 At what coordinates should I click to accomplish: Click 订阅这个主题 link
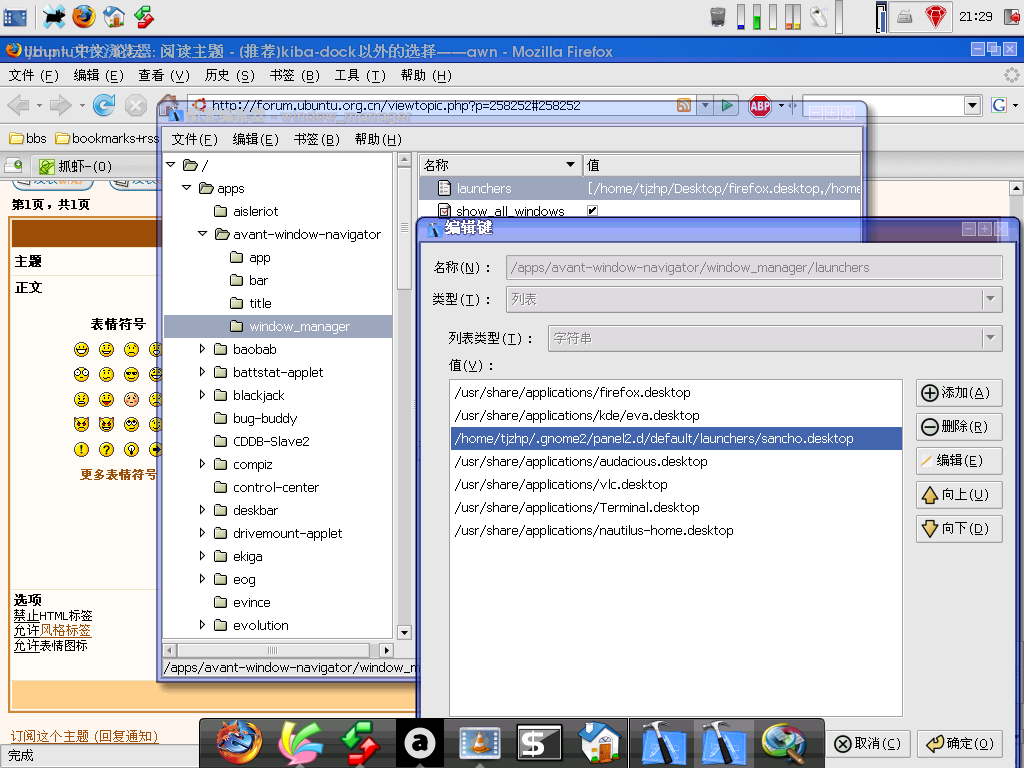pos(84,736)
